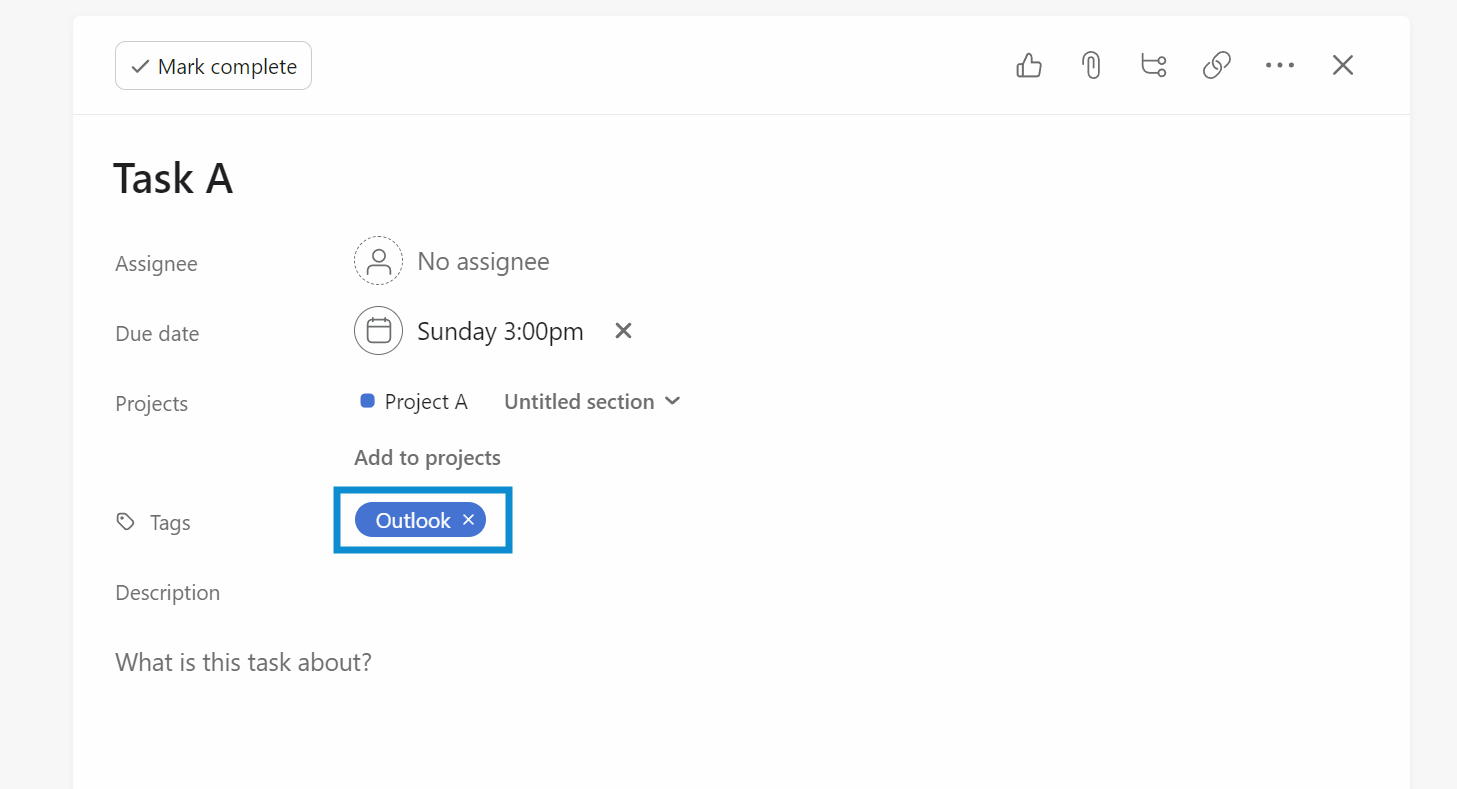Click the Tags label icon

pyautogui.click(x=125, y=521)
